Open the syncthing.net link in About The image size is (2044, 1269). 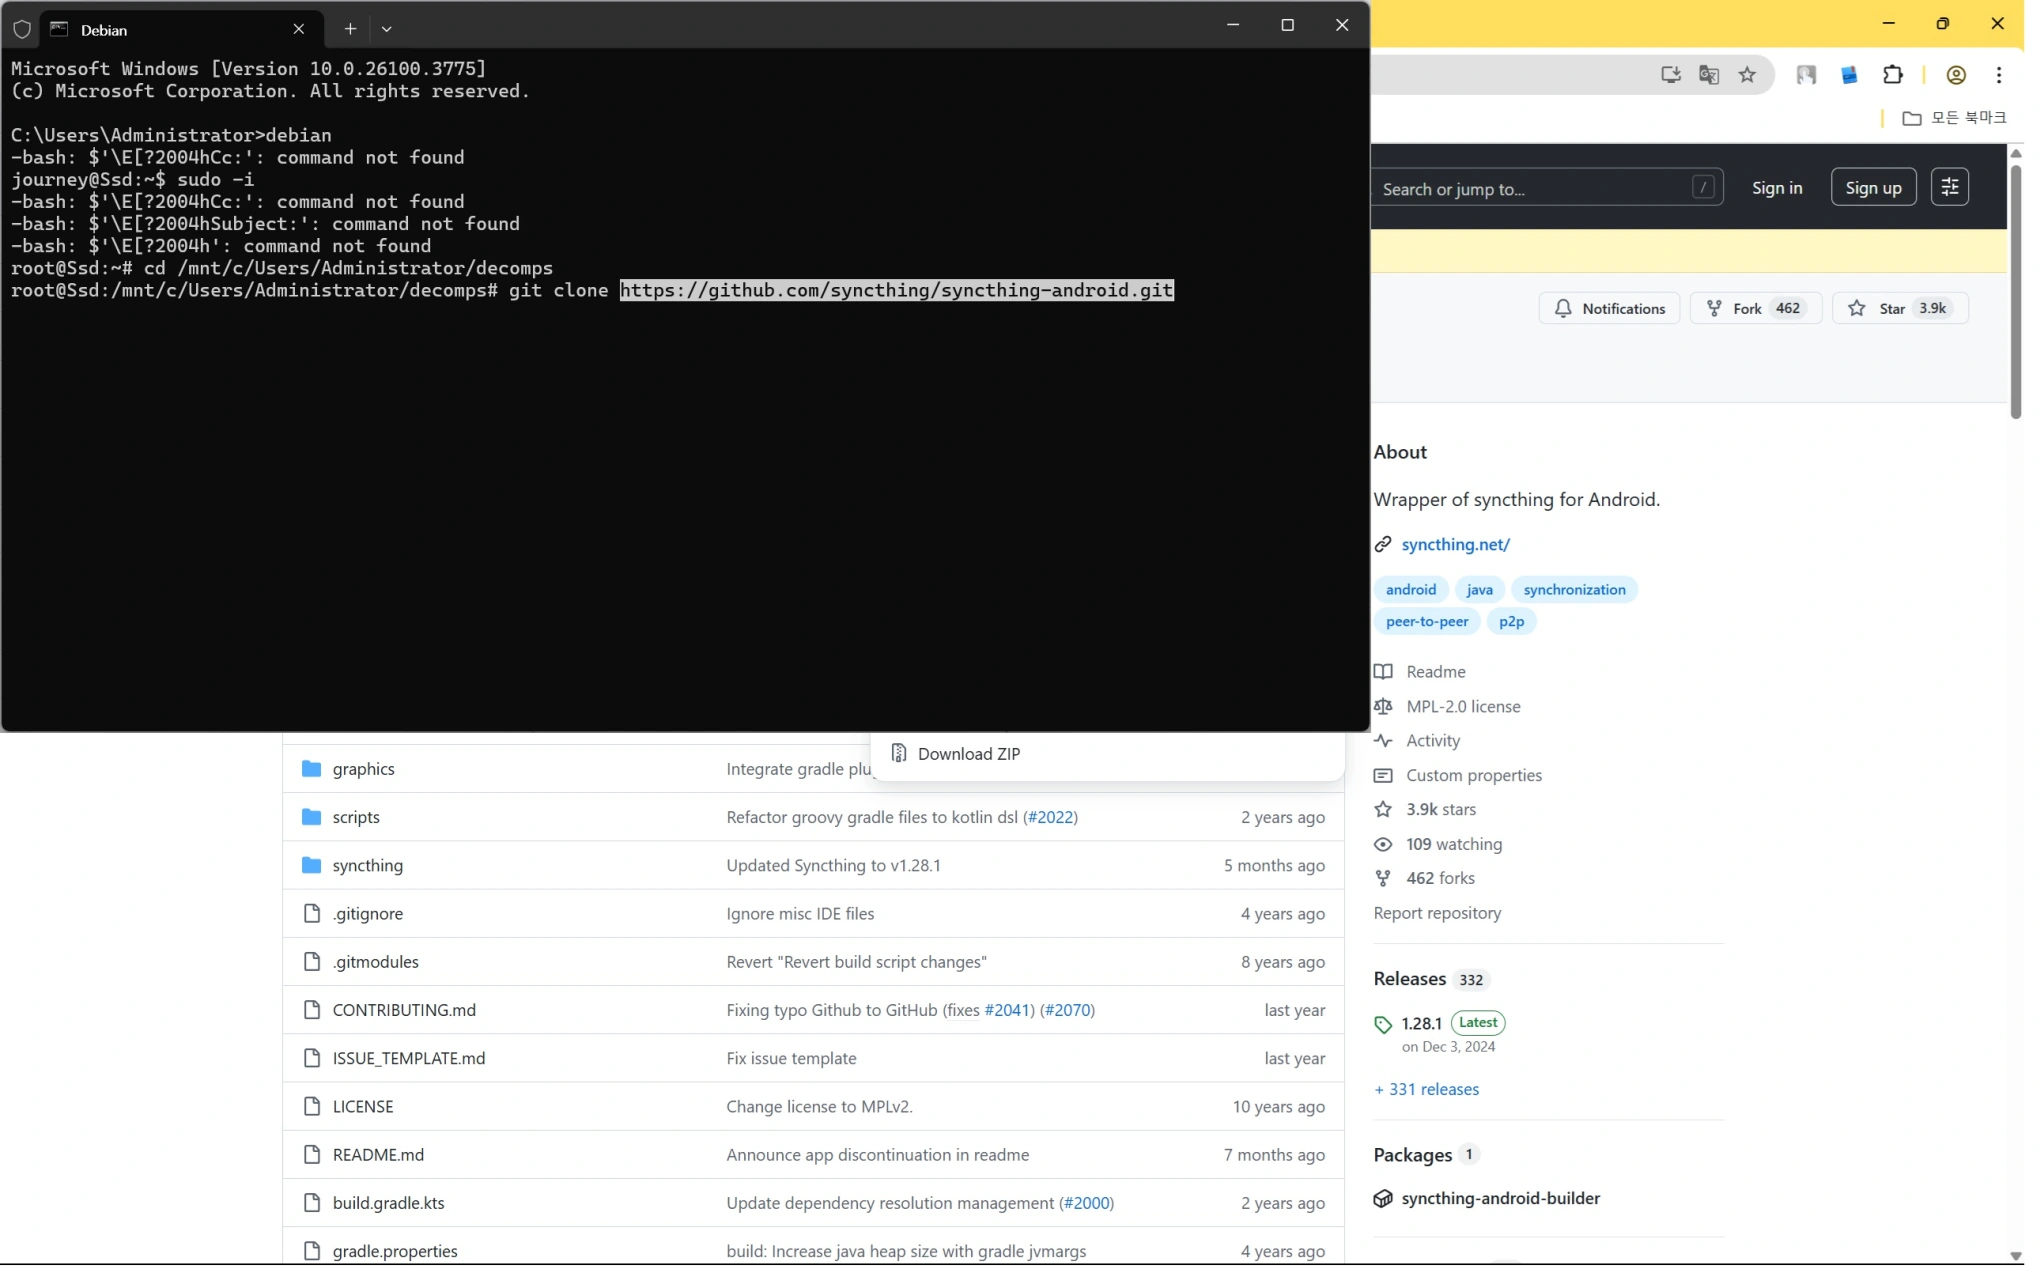click(x=1455, y=545)
